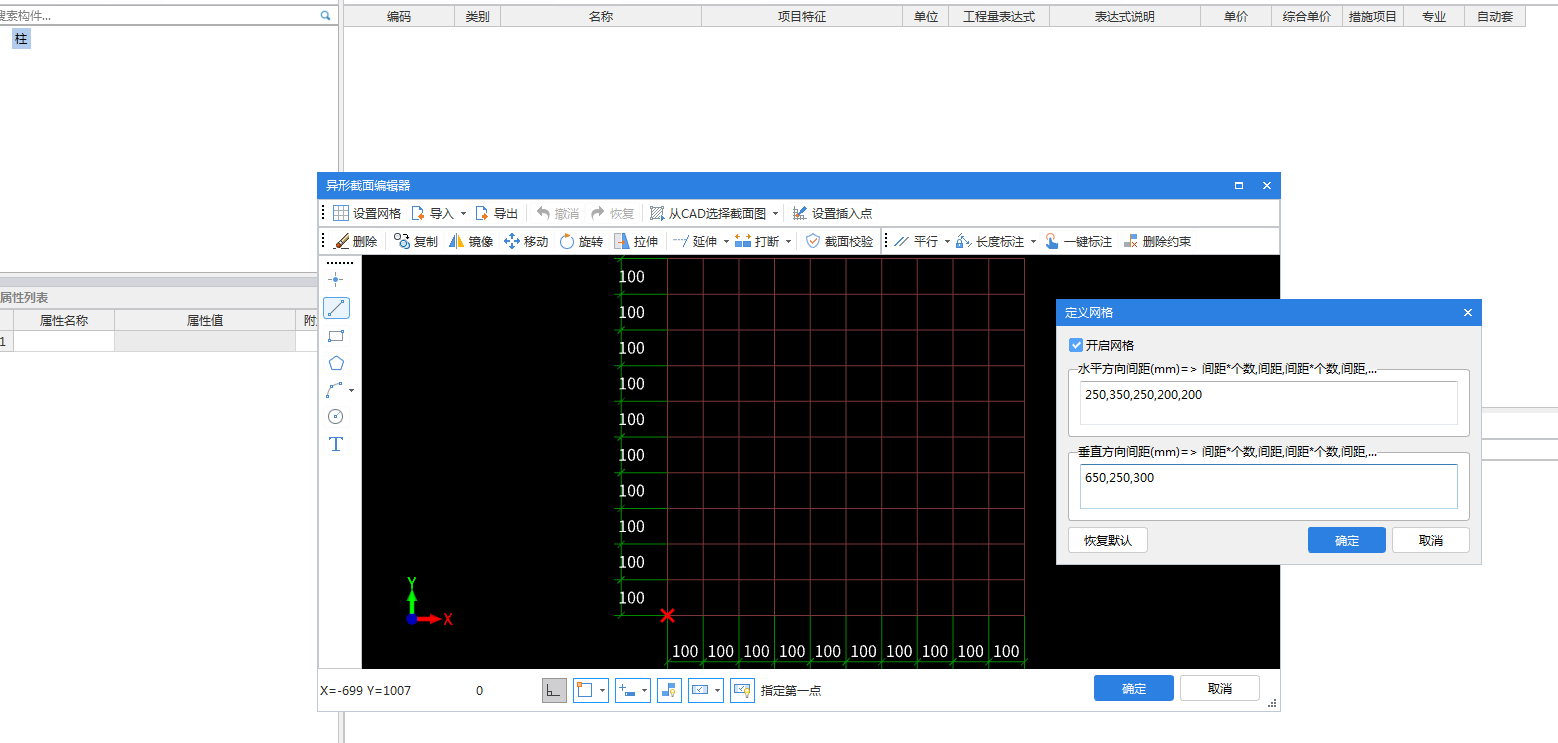The width and height of the screenshot is (1558, 743).
Task: Confirm the 定义网格 dialog with 确定
Action: [x=1347, y=540]
